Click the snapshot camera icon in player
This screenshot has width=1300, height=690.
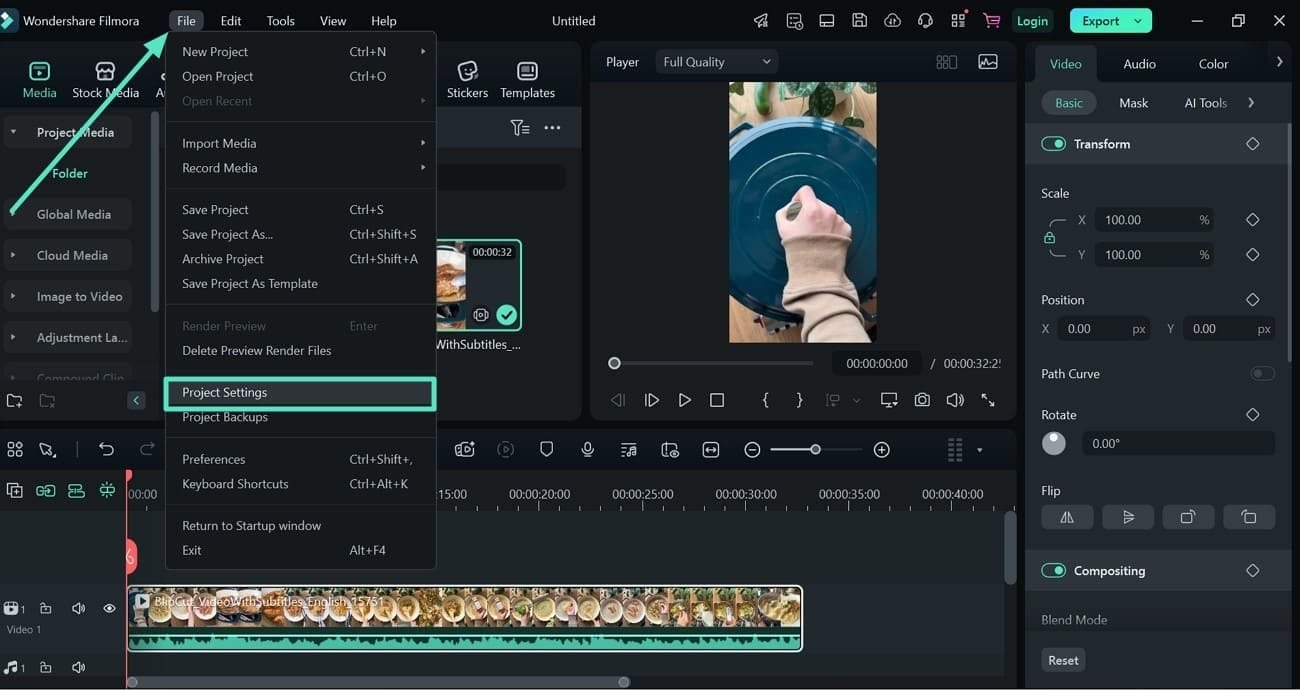[922, 400]
